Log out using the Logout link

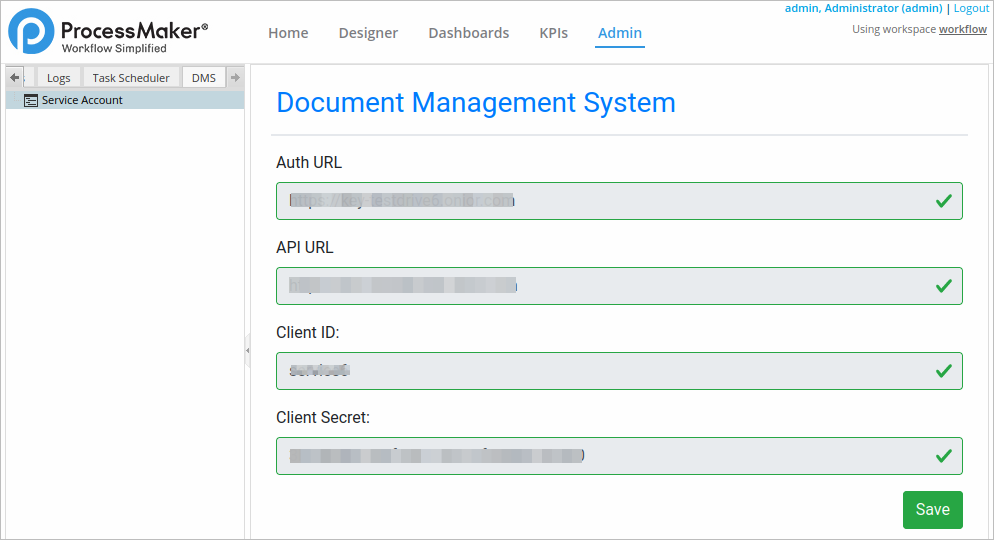pos(971,8)
